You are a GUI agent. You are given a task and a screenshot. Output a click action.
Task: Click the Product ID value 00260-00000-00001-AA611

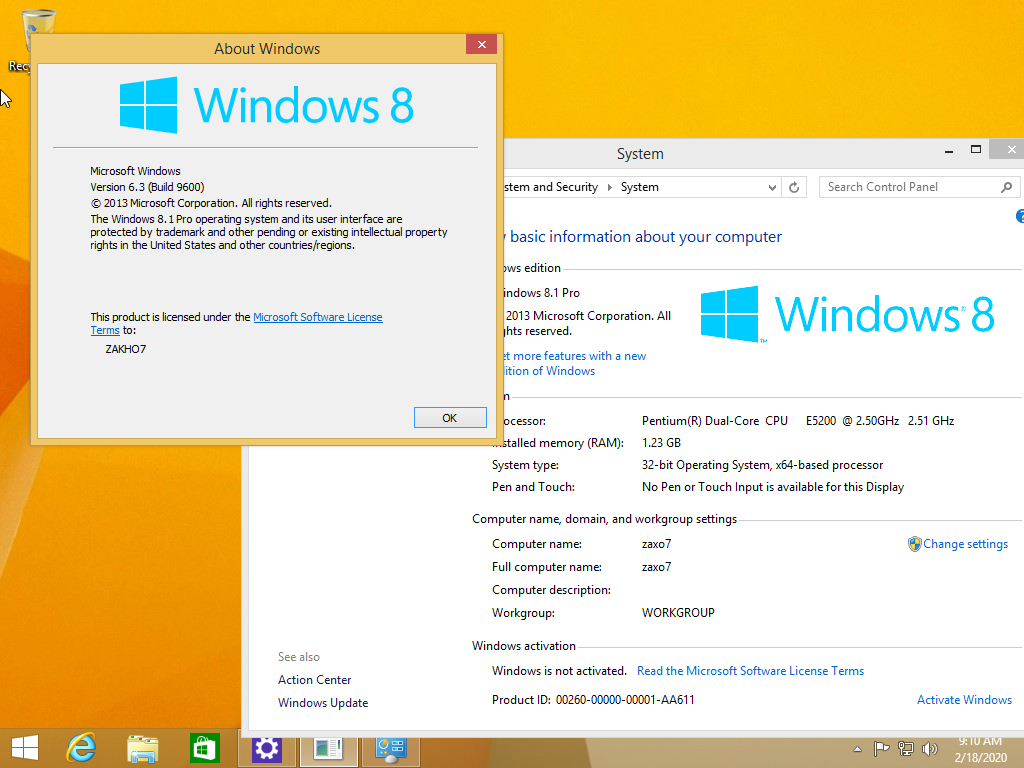[625, 699]
